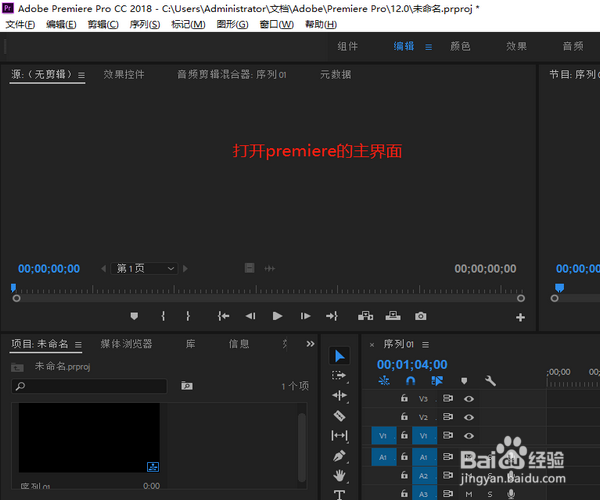Mute track A3 with M button

tap(469, 494)
